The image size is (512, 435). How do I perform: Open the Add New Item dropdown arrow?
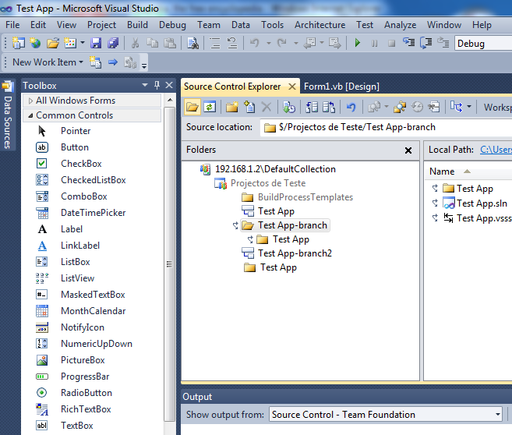82,43
